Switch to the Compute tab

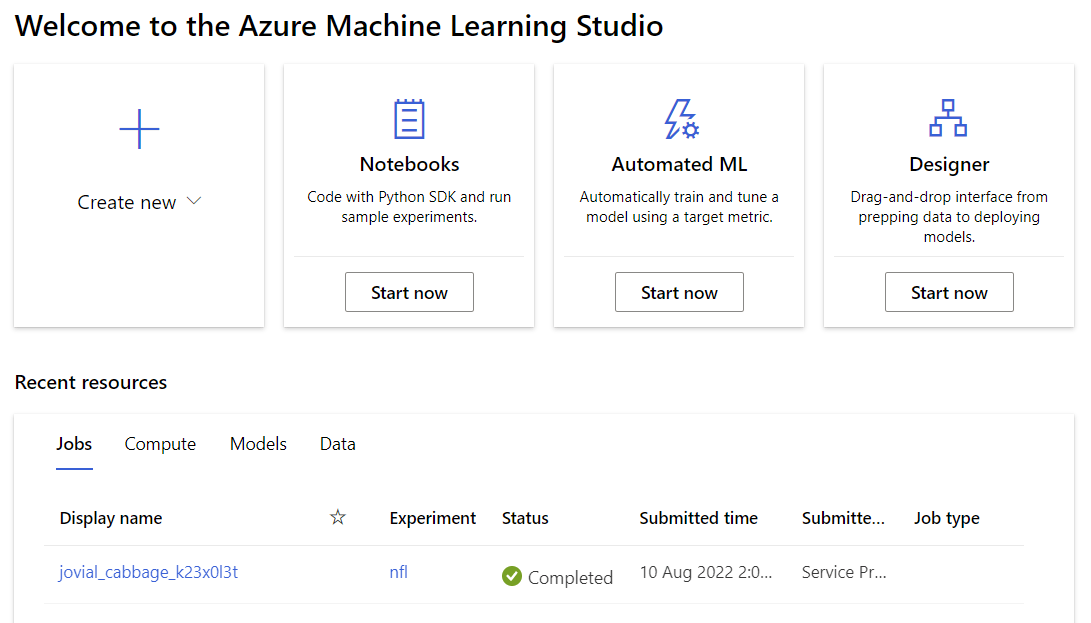(160, 444)
